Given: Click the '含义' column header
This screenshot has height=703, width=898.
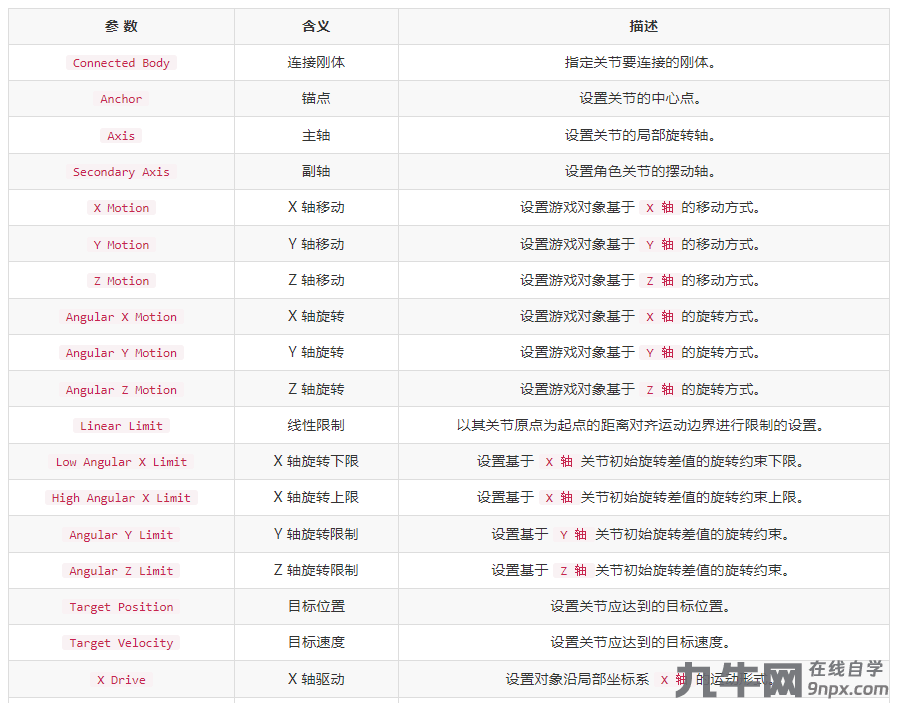Looking at the screenshot, I should tap(316, 26).
